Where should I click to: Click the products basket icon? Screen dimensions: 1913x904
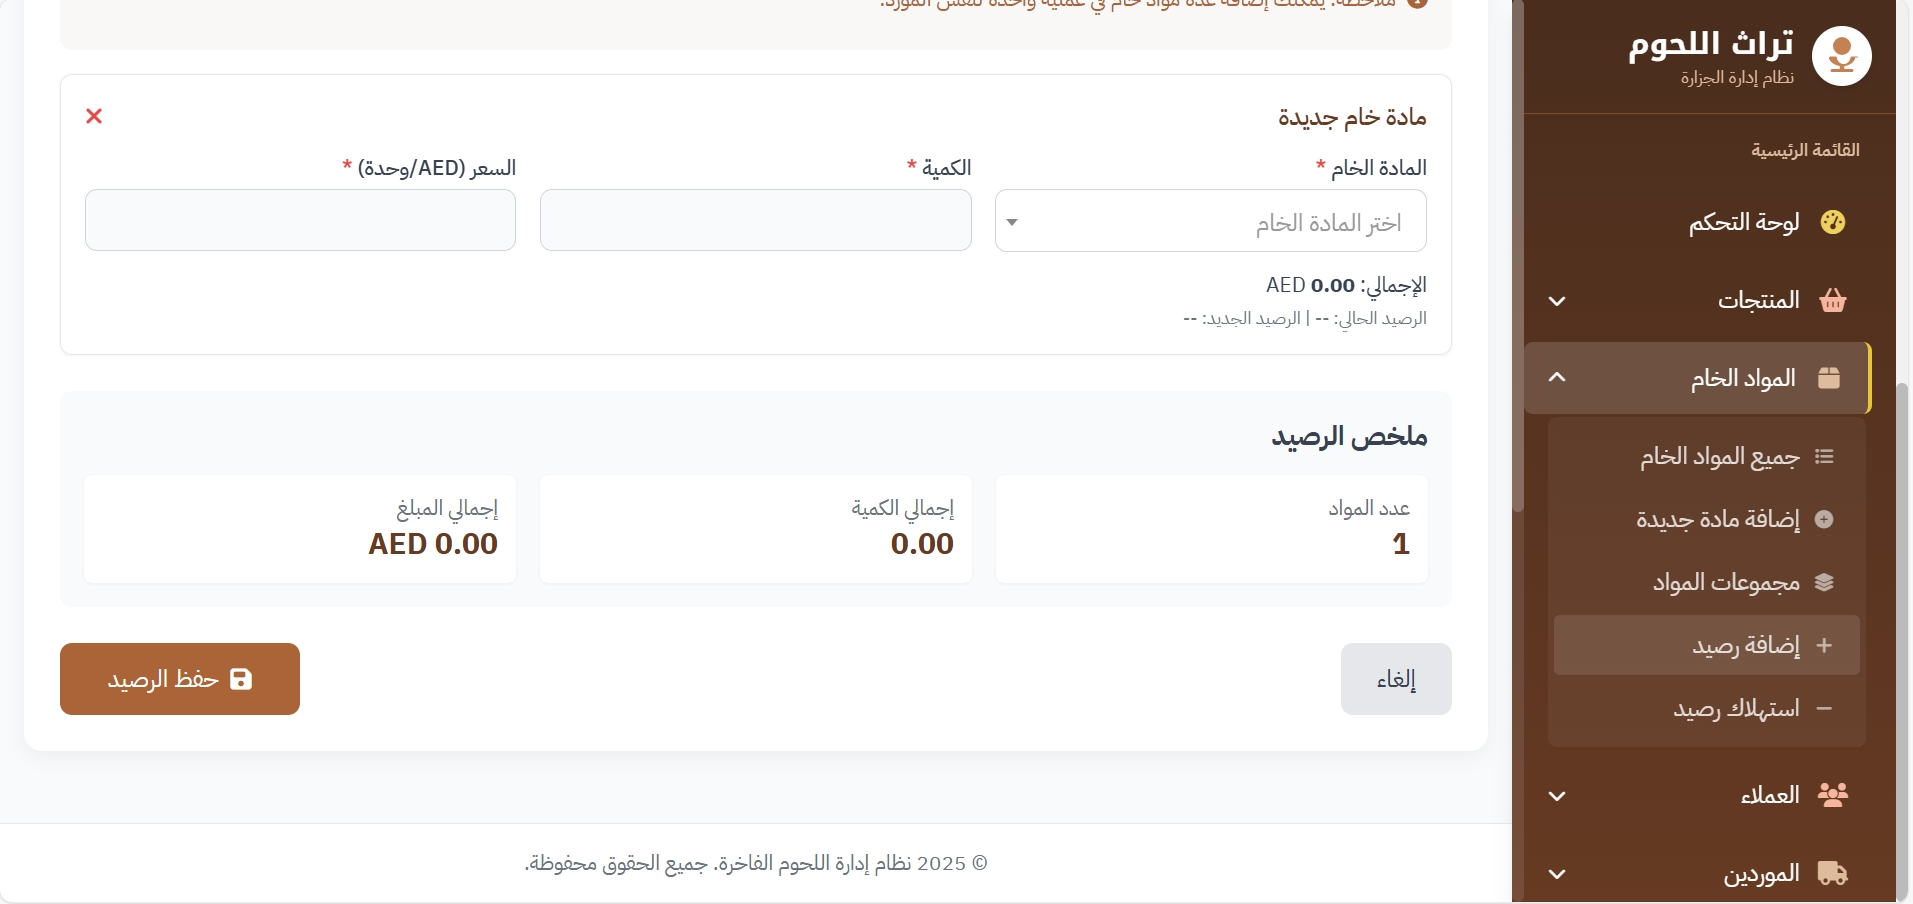[x=1832, y=300]
